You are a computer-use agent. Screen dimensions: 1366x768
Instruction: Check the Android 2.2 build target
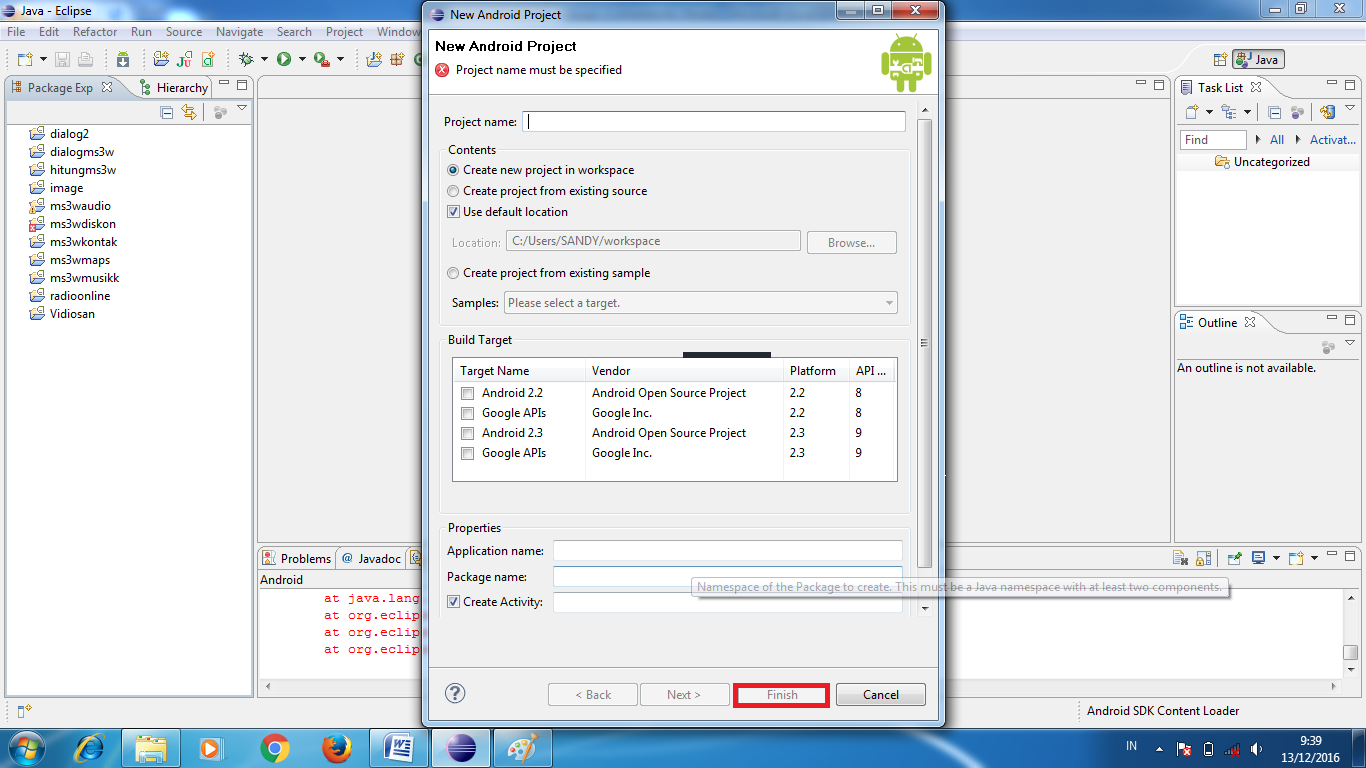pos(467,393)
